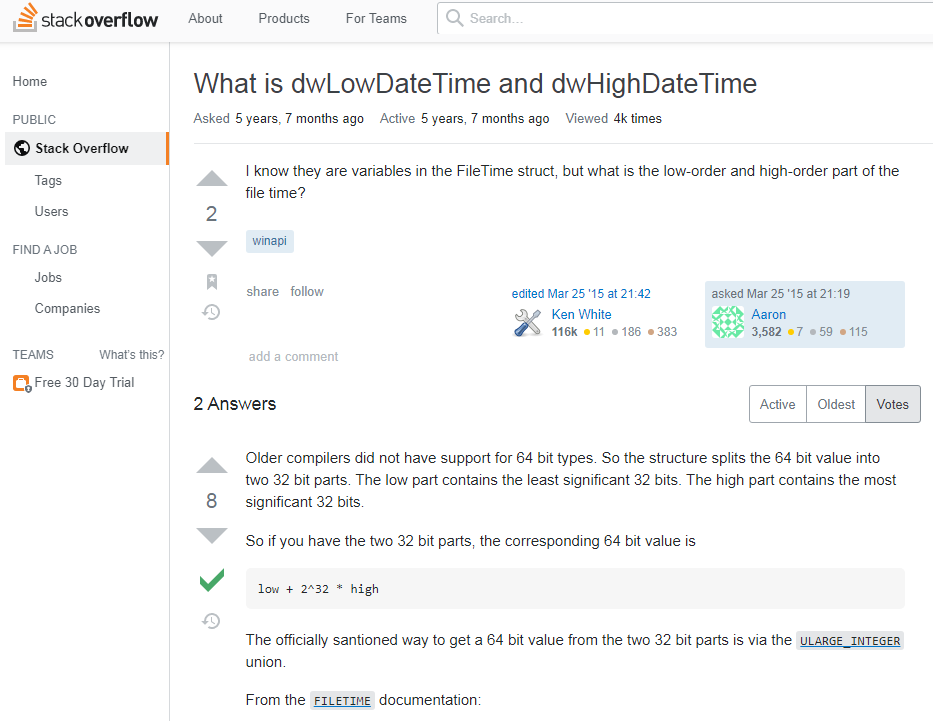933x721 pixels.
Task: Open the question revision history icon
Action: pyautogui.click(x=211, y=312)
